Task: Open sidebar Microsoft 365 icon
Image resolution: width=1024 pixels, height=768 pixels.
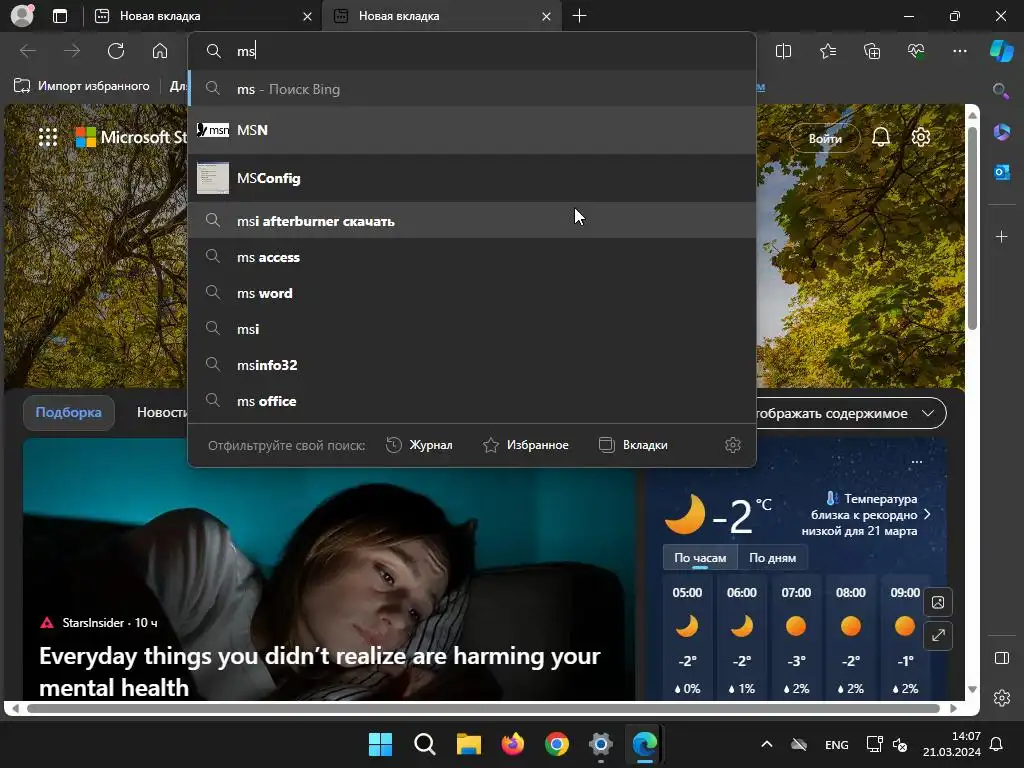Action: (1001, 132)
